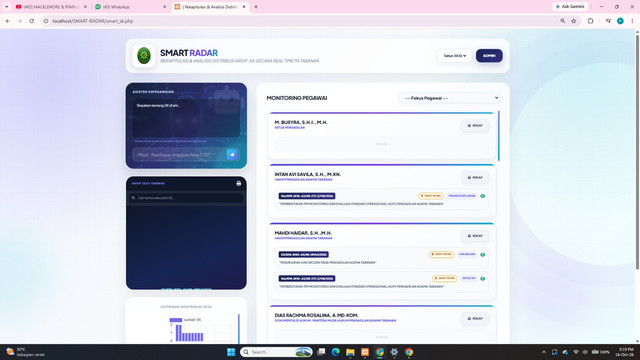640x360 pixels.
Task: Open a new browser tab
Action: (256, 7)
